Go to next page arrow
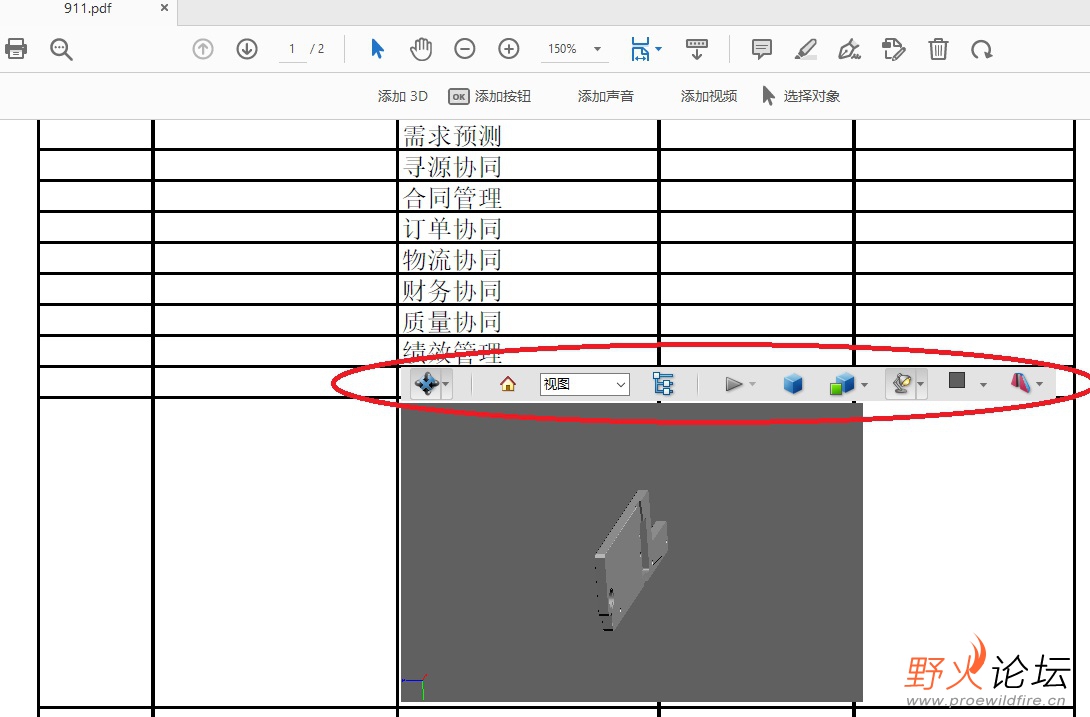 [247, 49]
